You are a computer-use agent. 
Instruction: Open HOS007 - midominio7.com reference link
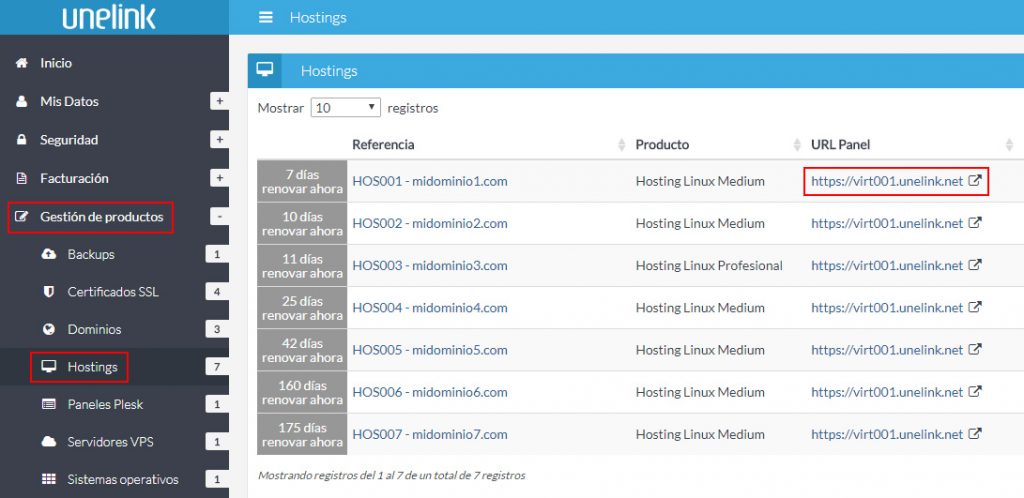click(x=430, y=434)
